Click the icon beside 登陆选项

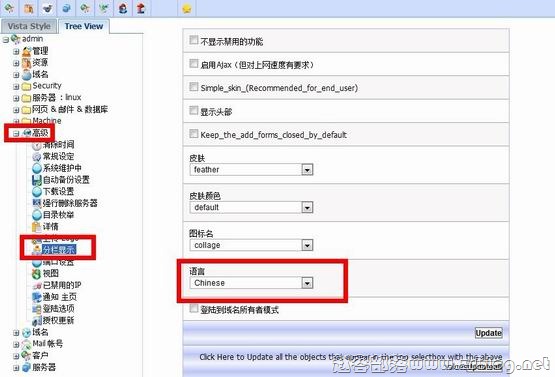37,309
